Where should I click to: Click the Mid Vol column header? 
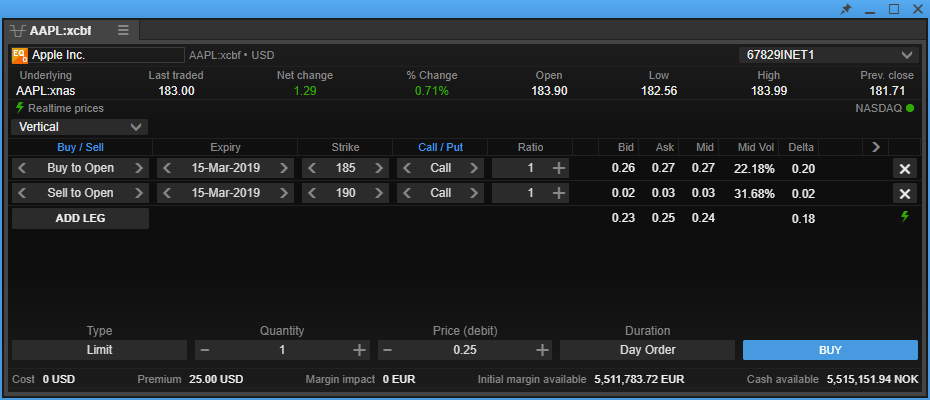point(755,147)
